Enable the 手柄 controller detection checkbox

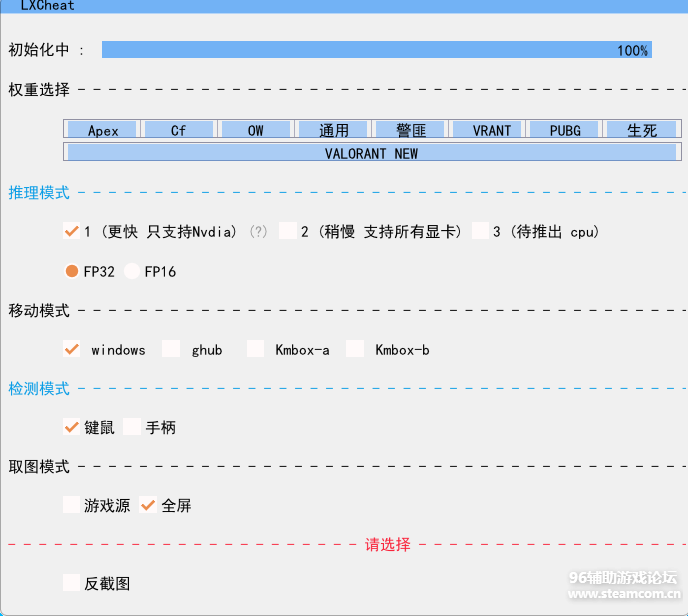pyautogui.click(x=133, y=427)
